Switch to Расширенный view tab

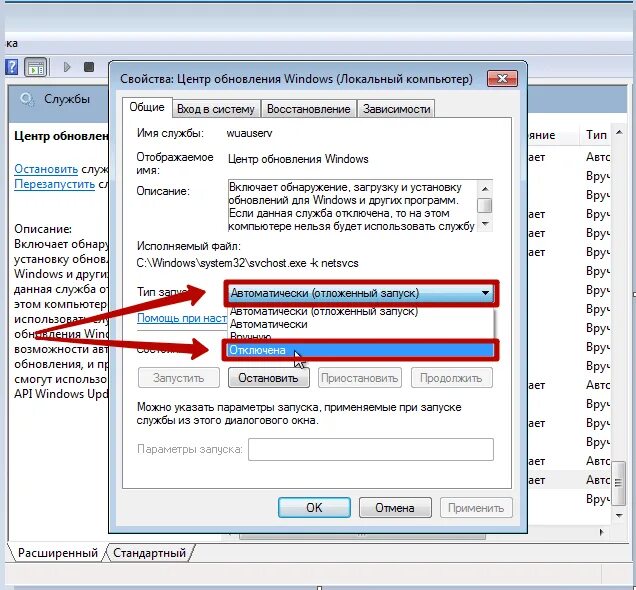[57, 553]
